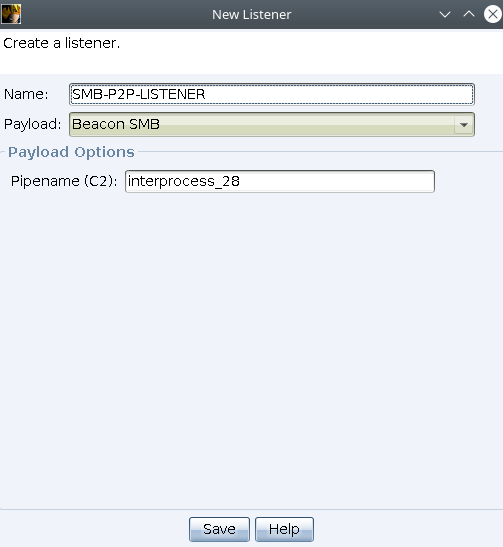Click the 'Payload:' label
This screenshot has height=547, width=503.
pyautogui.click(x=32, y=124)
